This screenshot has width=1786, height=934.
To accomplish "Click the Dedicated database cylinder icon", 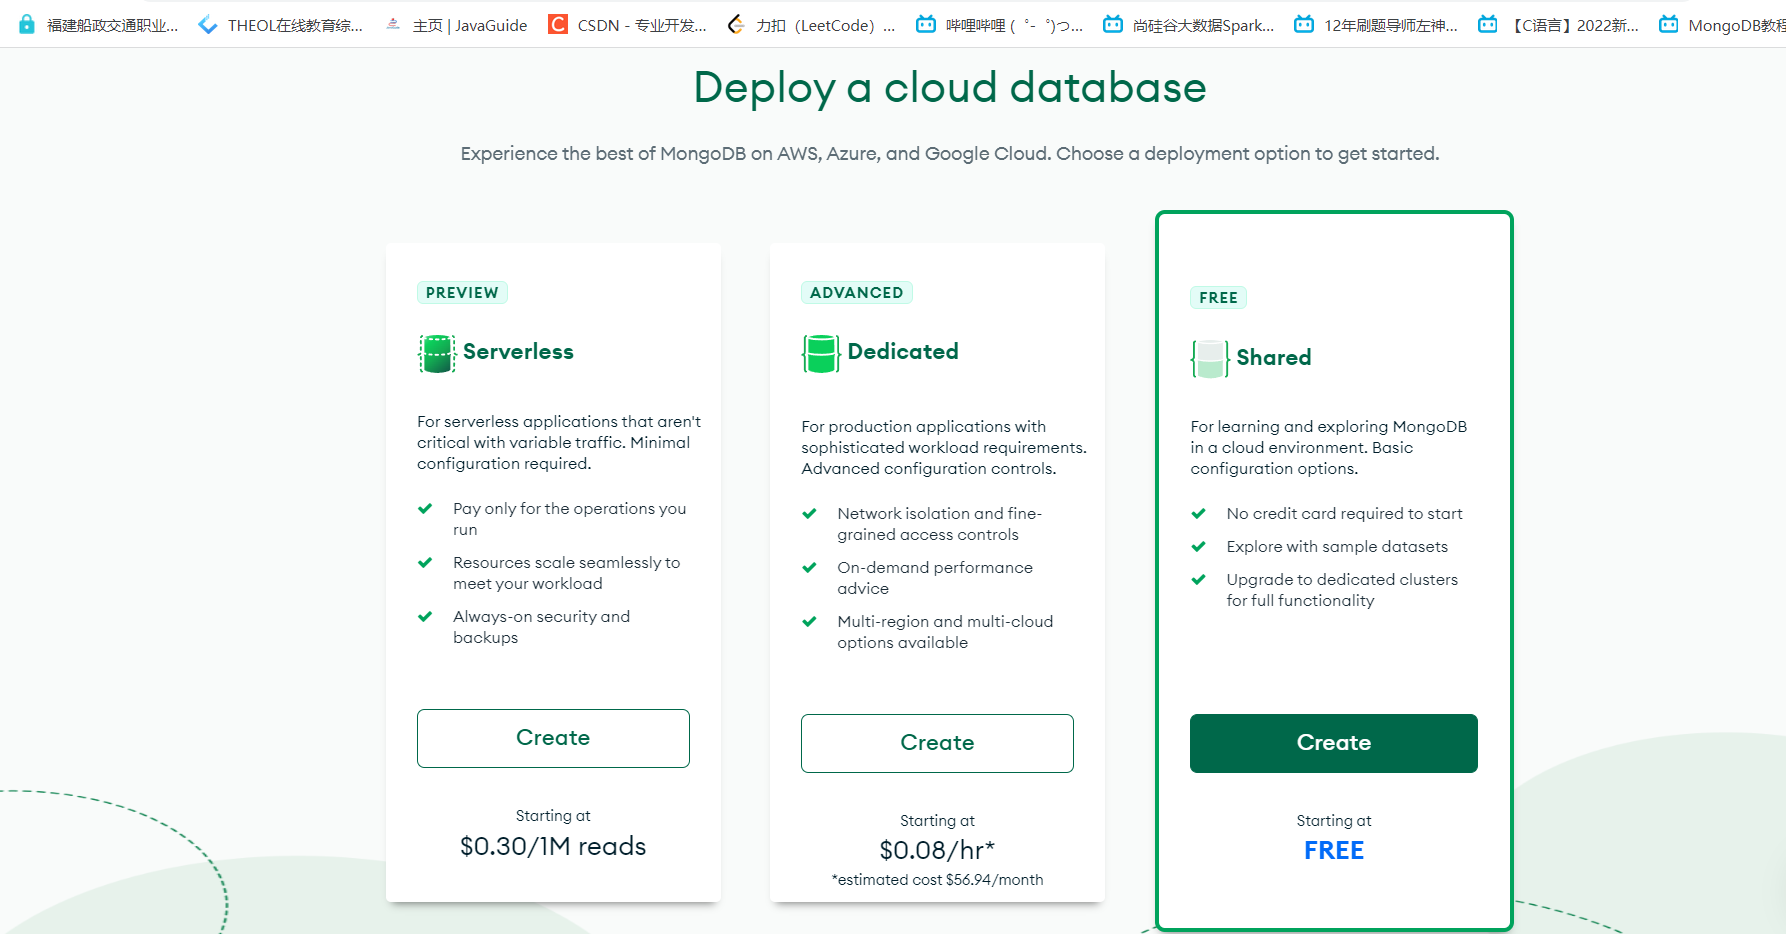I will [821, 353].
